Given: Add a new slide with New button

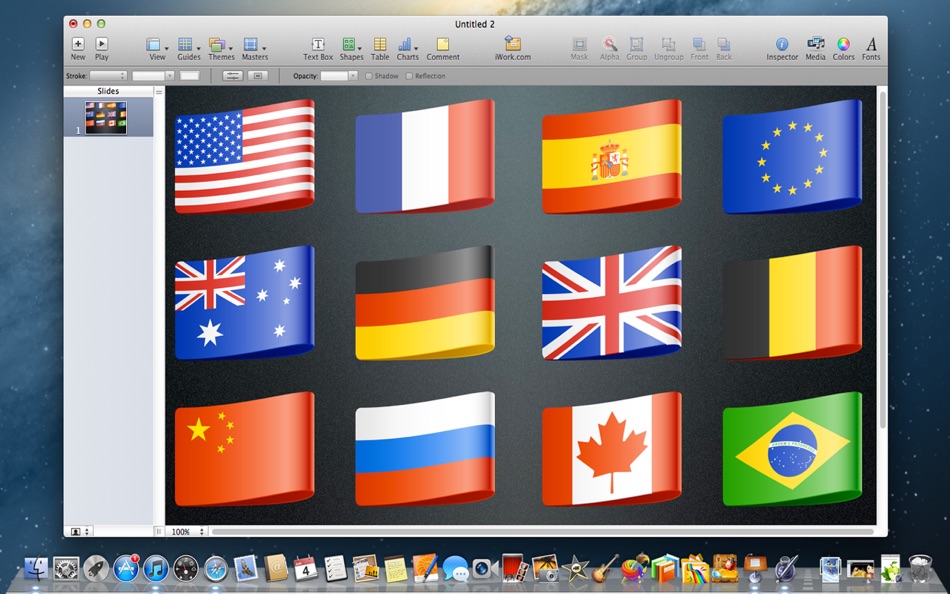Looking at the screenshot, I should (78, 48).
